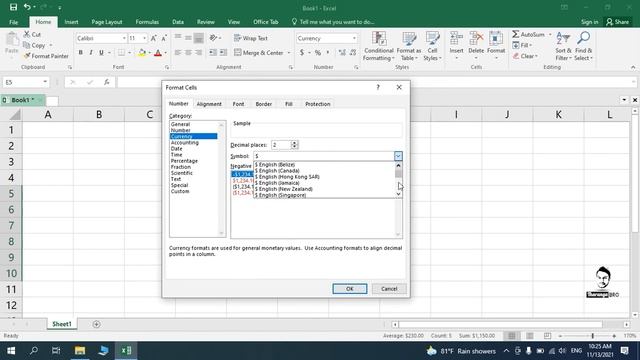The image size is (640, 360).
Task: Click Decrease Font Size icon
Action: [164, 38]
